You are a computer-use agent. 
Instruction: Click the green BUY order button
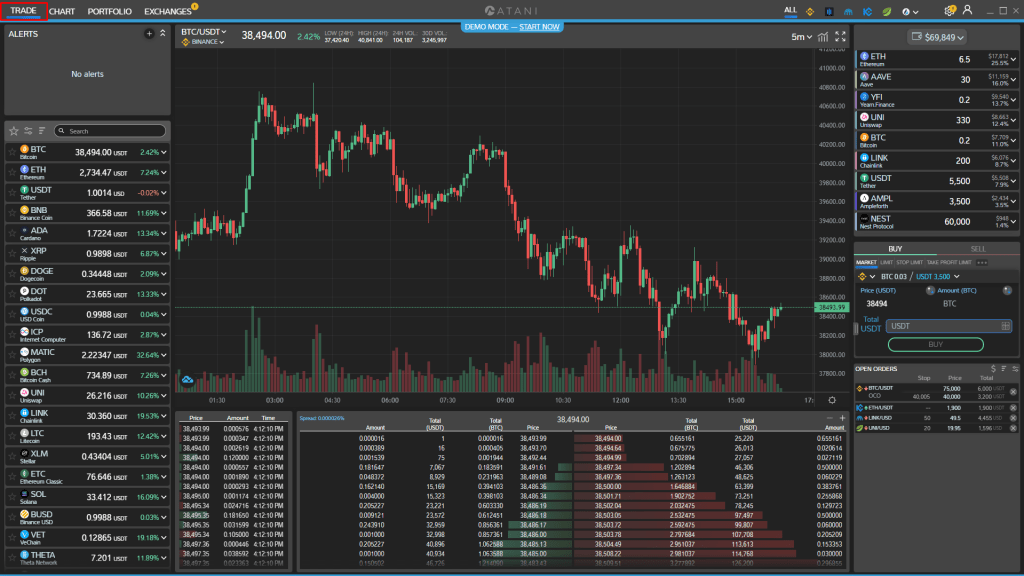pyautogui.click(x=935, y=344)
